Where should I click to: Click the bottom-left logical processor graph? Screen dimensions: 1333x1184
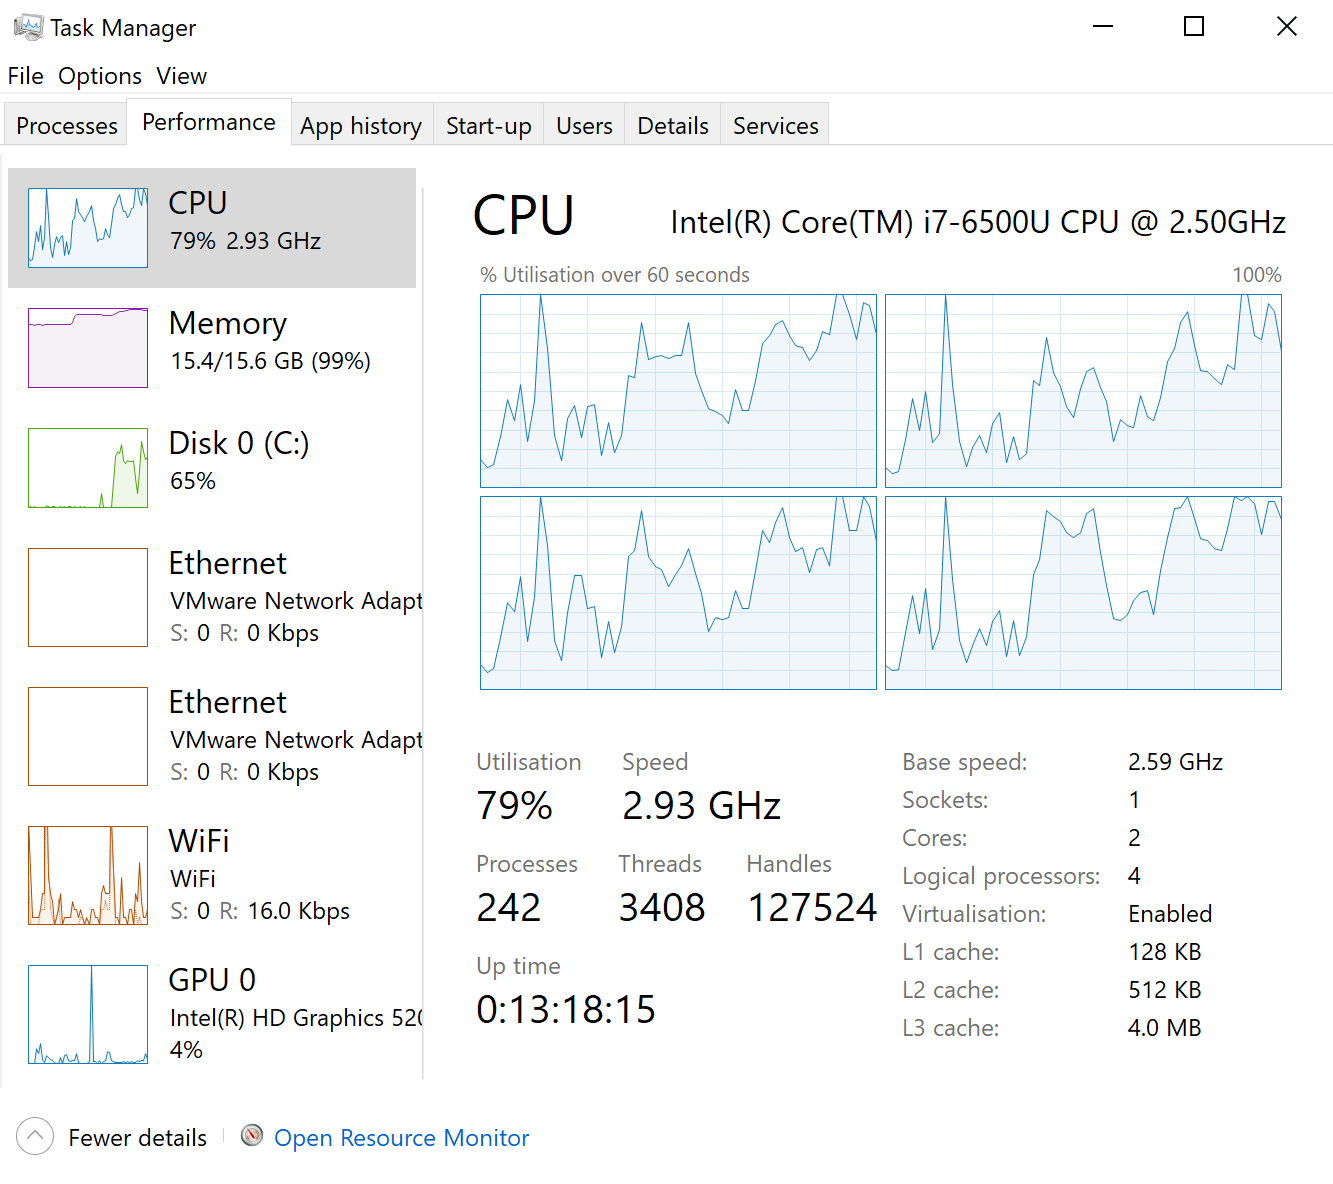(x=678, y=593)
